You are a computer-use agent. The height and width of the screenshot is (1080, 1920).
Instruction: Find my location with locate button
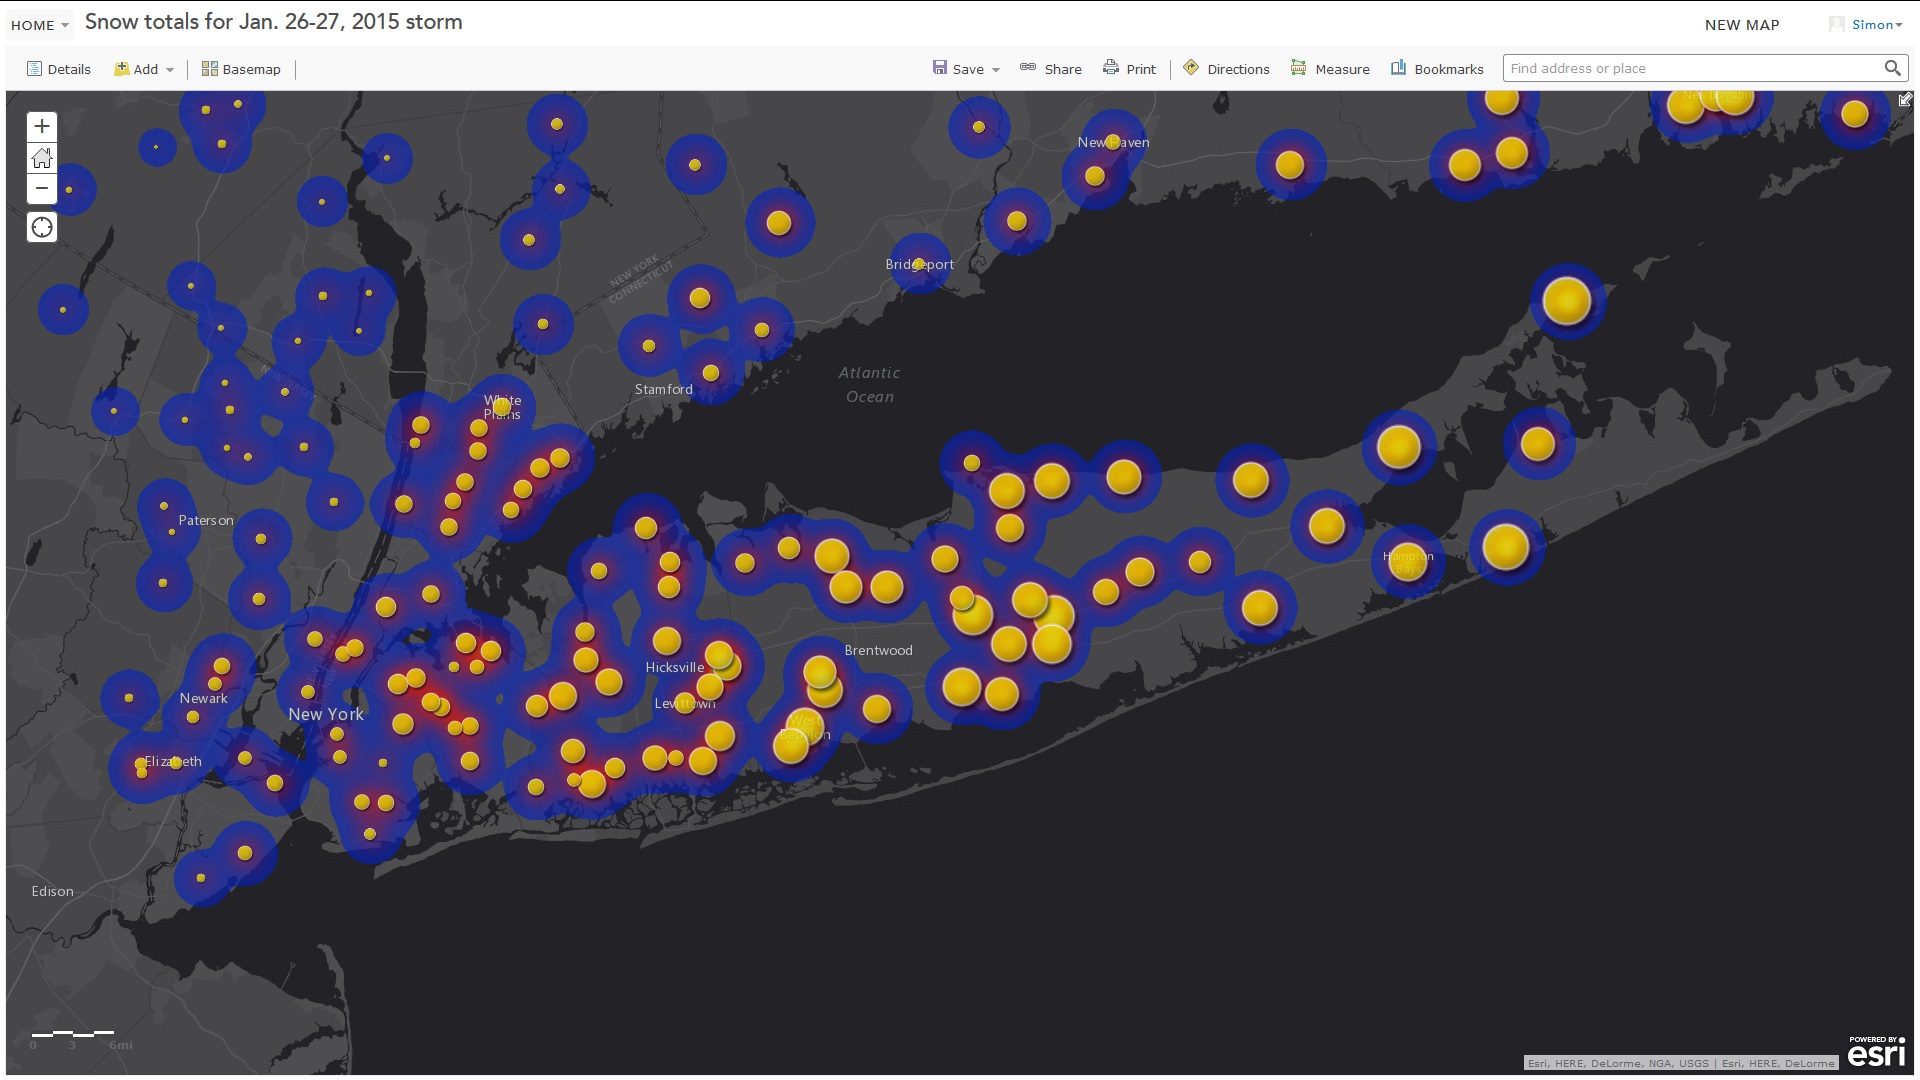[x=41, y=227]
